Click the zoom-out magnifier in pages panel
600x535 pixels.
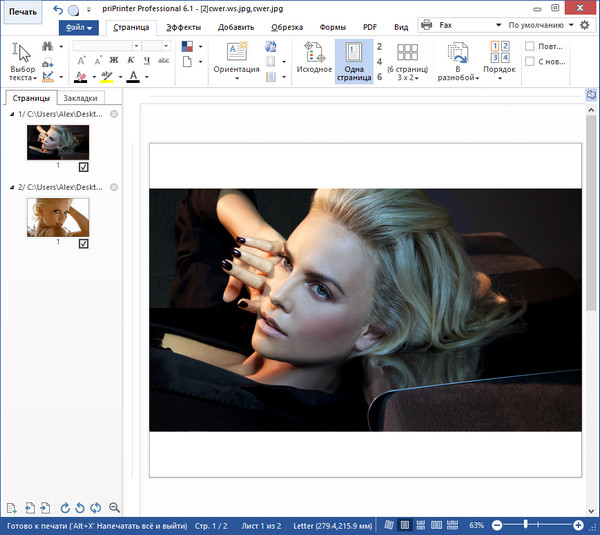pos(114,508)
